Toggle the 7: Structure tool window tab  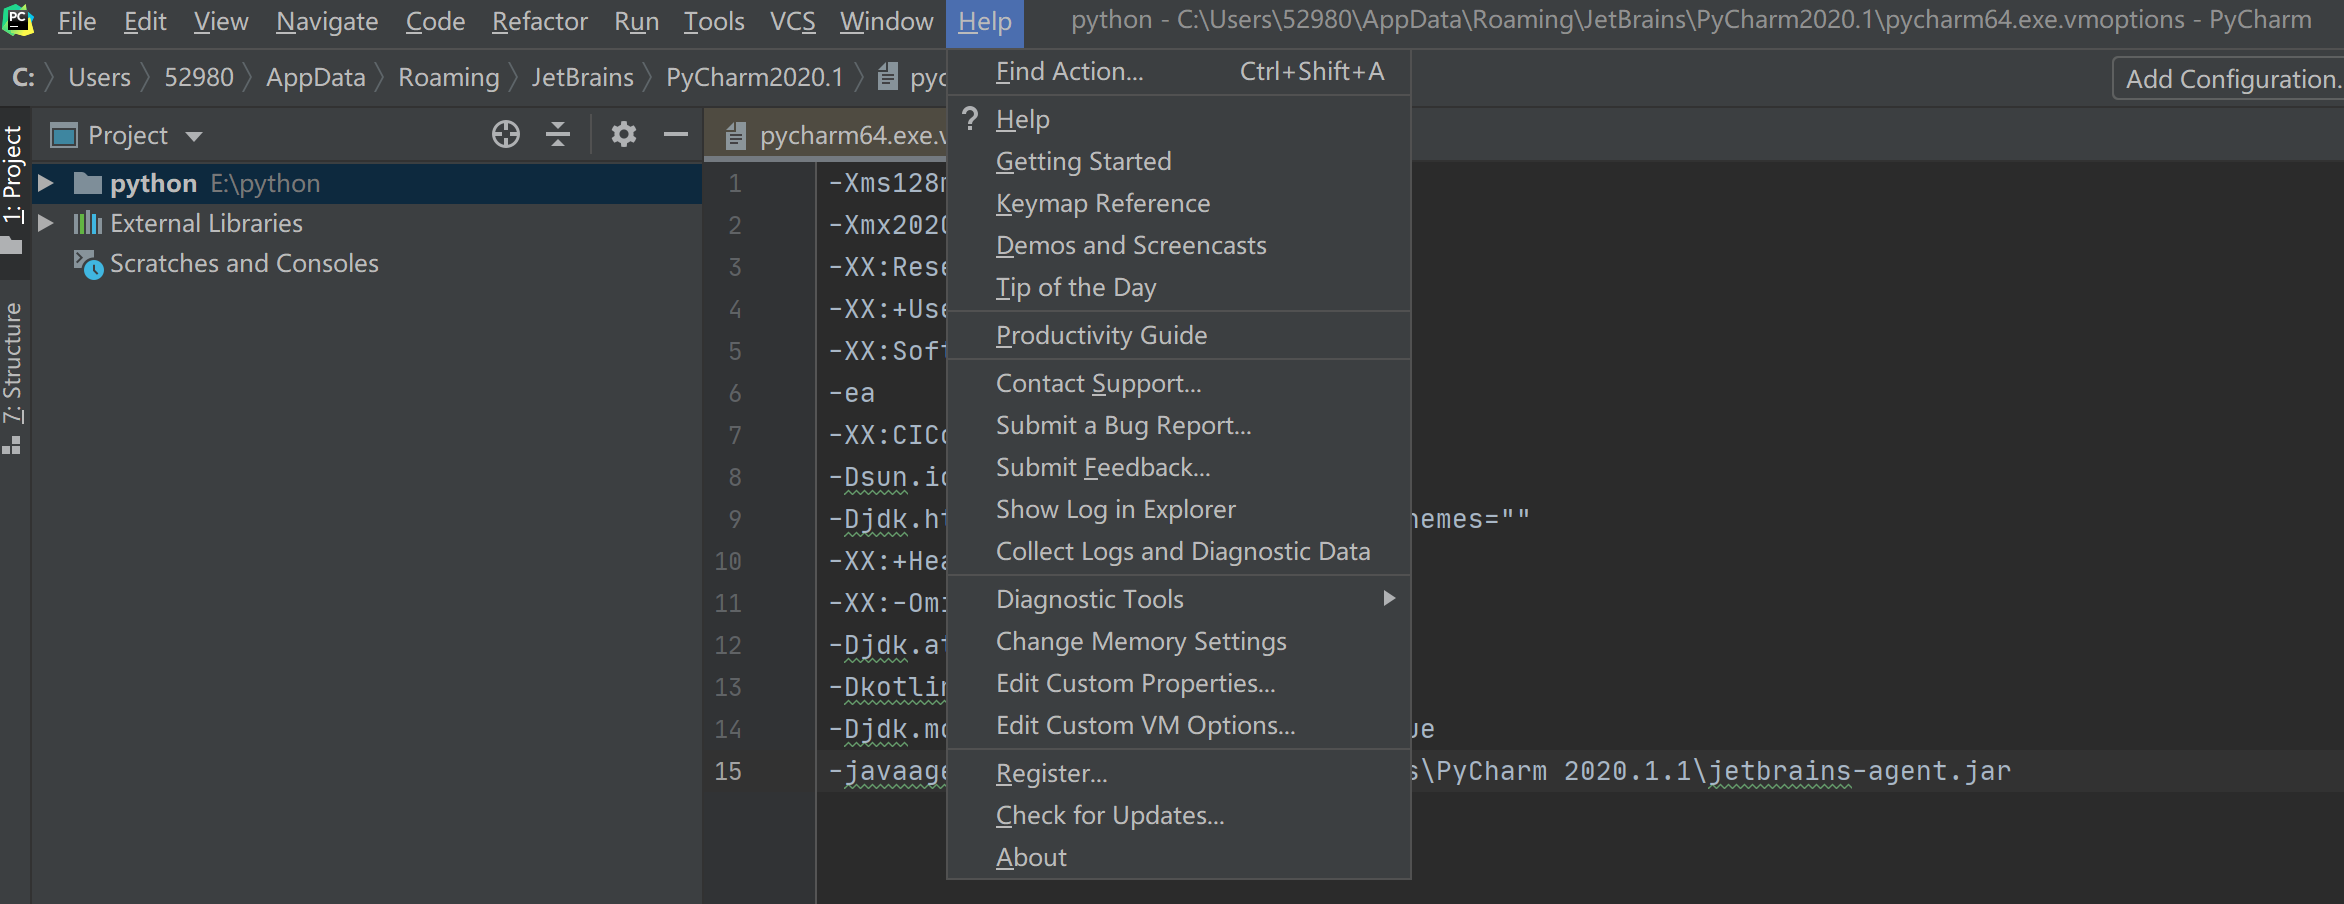pyautogui.click(x=14, y=378)
